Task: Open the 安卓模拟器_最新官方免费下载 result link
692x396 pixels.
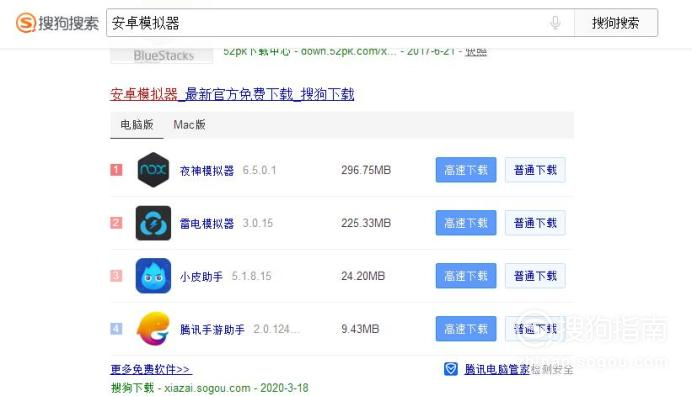Action: pos(232,94)
